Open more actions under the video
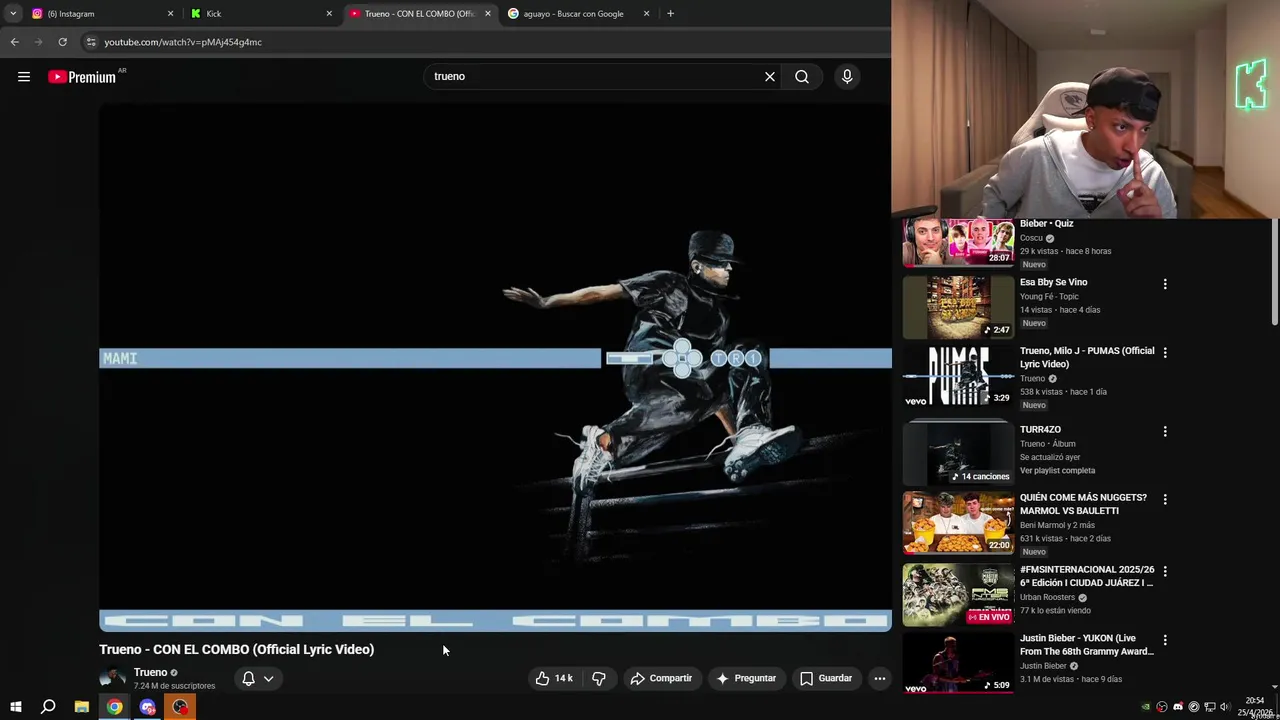Screen dimensions: 1280x720 click(x=880, y=678)
